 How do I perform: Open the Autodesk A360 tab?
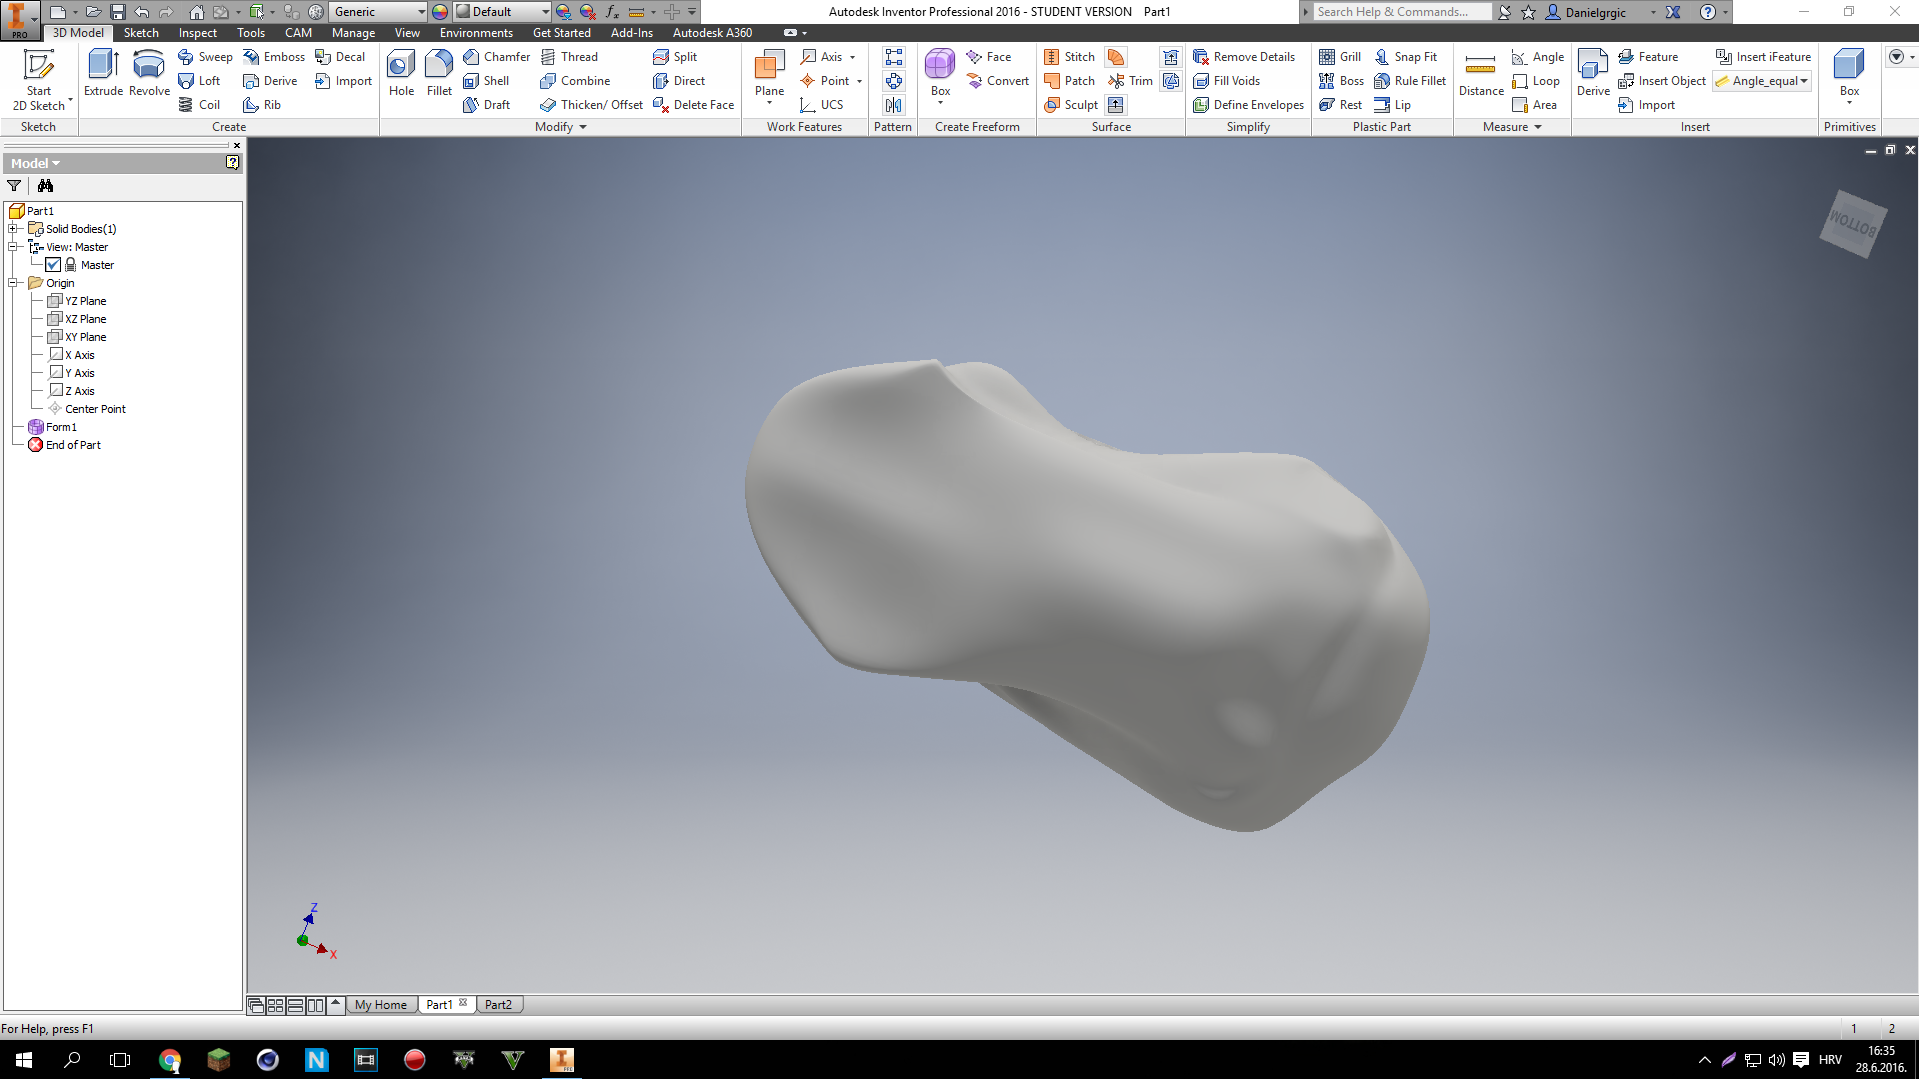(x=712, y=33)
